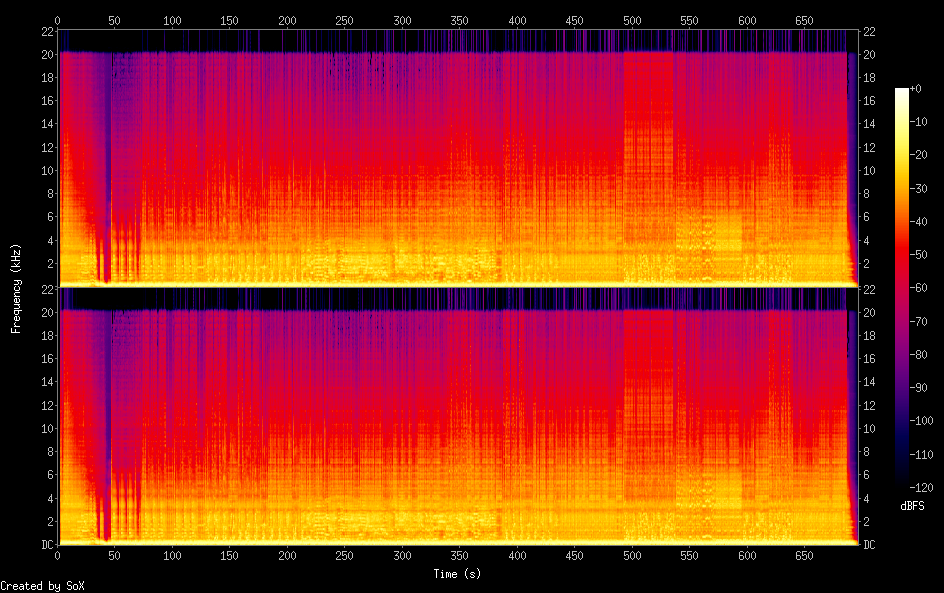This screenshot has width=944, height=593.
Task: Click the "Frequency (kHz)" vertical axis label
Action: (x=16, y=287)
